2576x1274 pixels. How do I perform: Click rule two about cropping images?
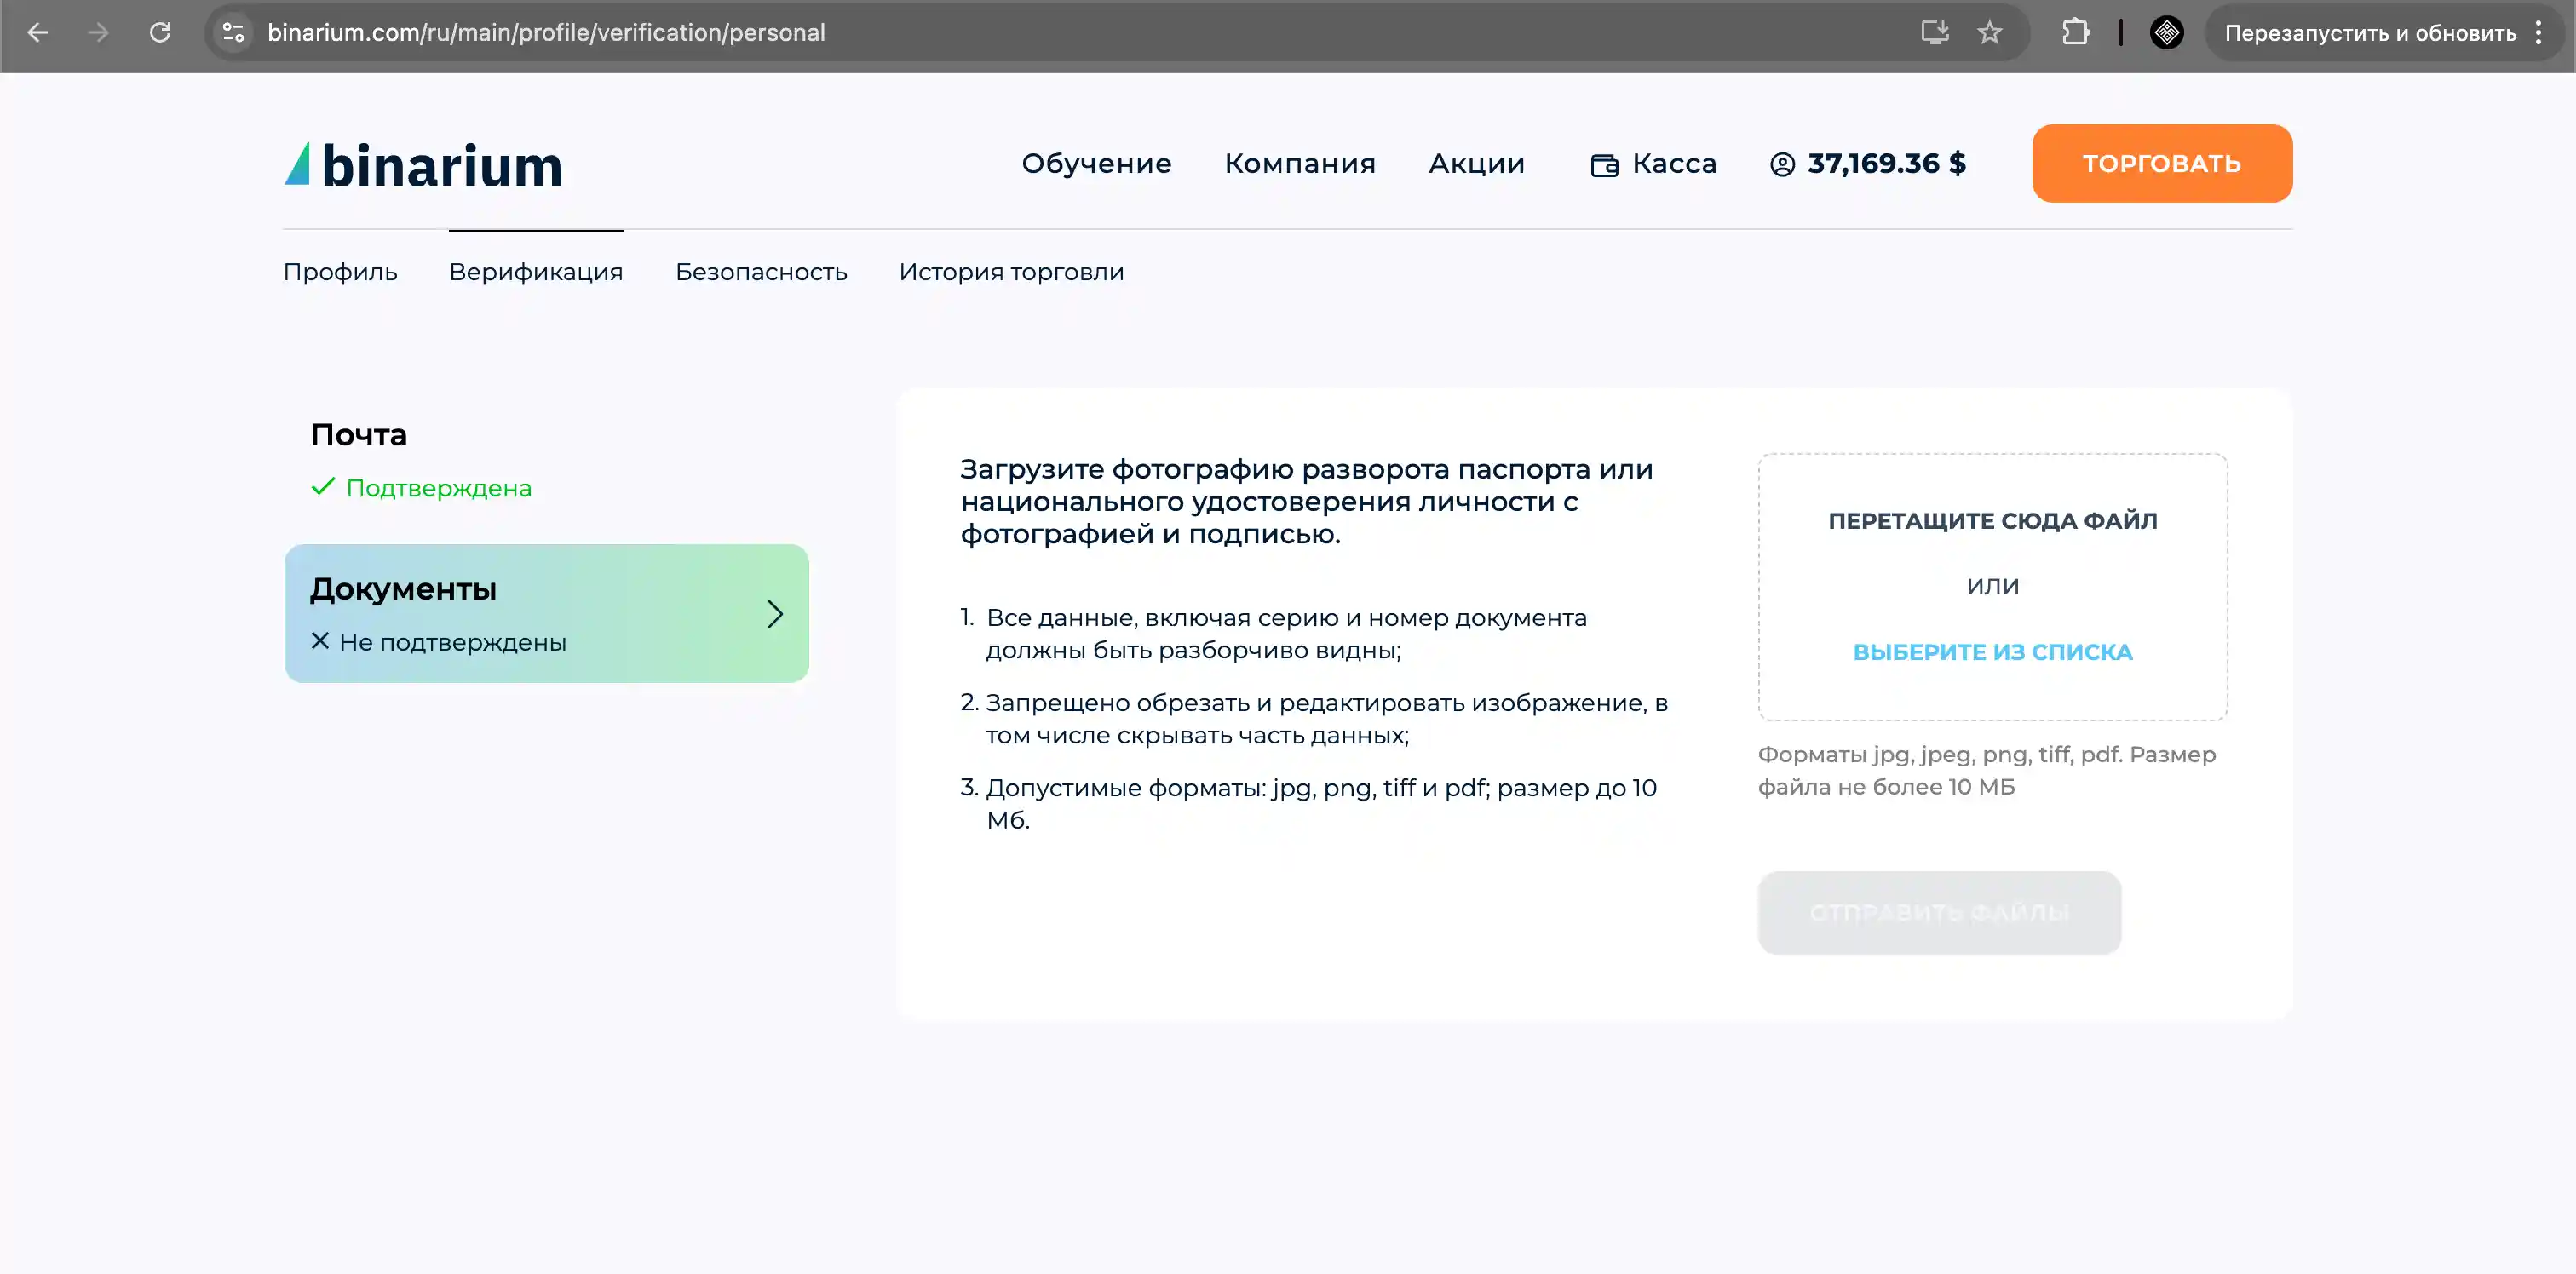(1314, 719)
